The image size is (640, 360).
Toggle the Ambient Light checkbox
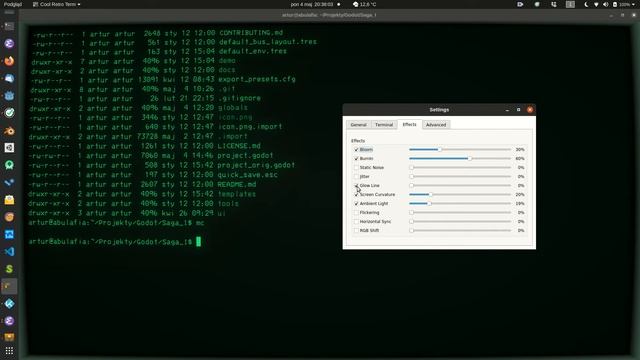pos(356,204)
